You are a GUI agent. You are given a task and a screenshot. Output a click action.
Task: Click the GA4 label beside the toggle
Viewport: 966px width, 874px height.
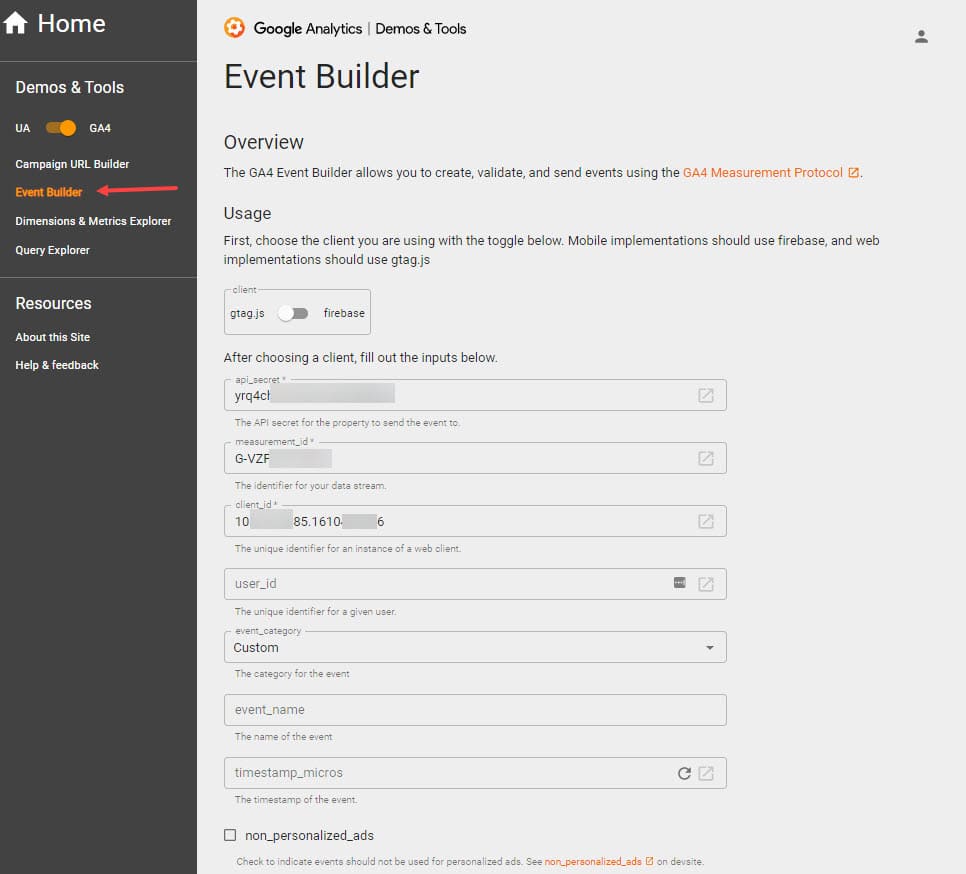coord(100,128)
